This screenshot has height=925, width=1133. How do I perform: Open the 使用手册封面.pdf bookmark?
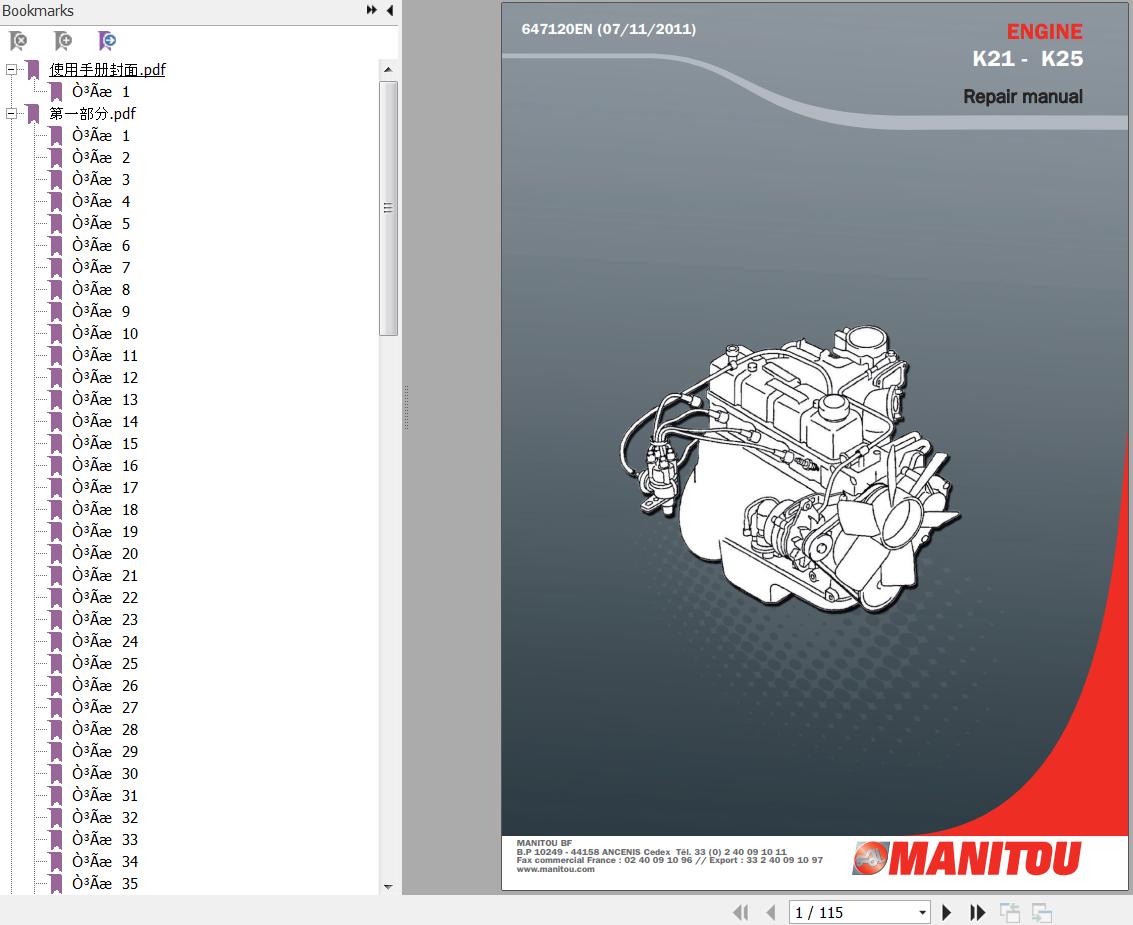(x=107, y=69)
